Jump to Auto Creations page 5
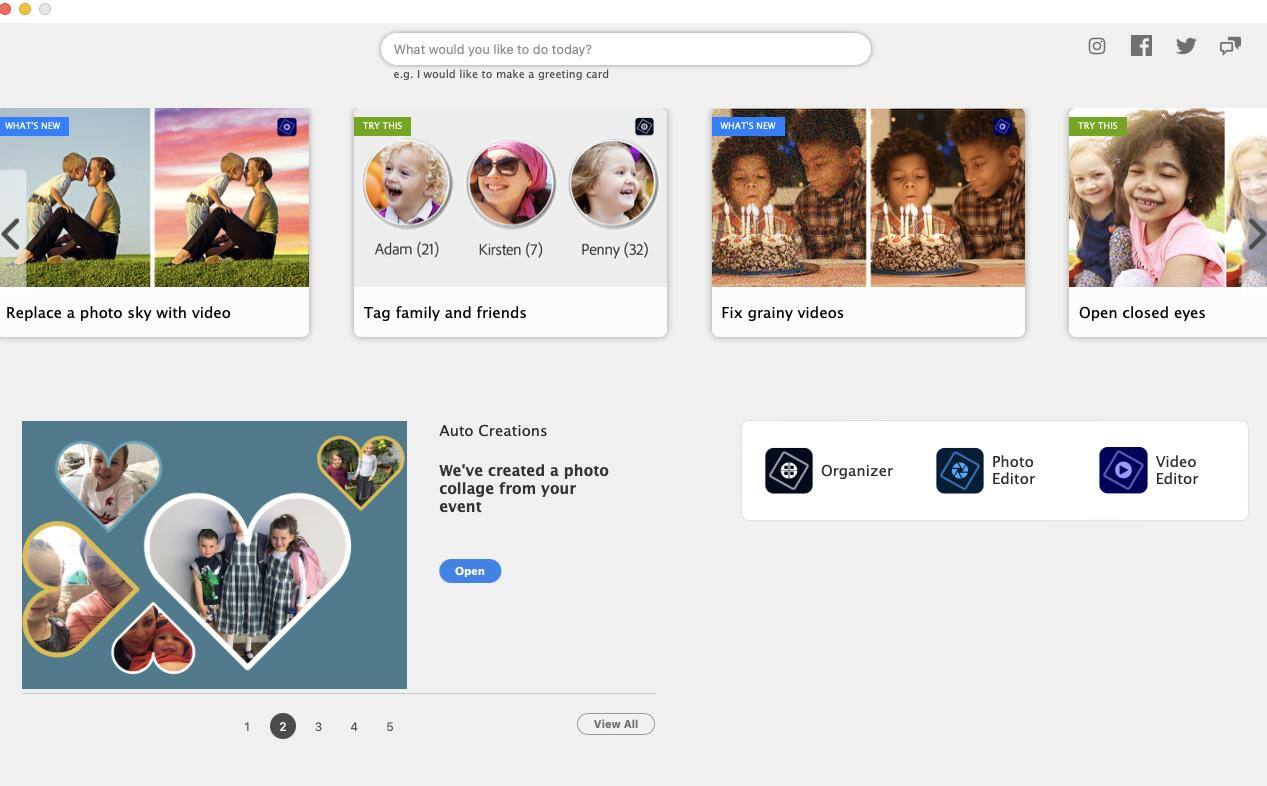Viewport: 1267px width, 786px height. tap(390, 727)
